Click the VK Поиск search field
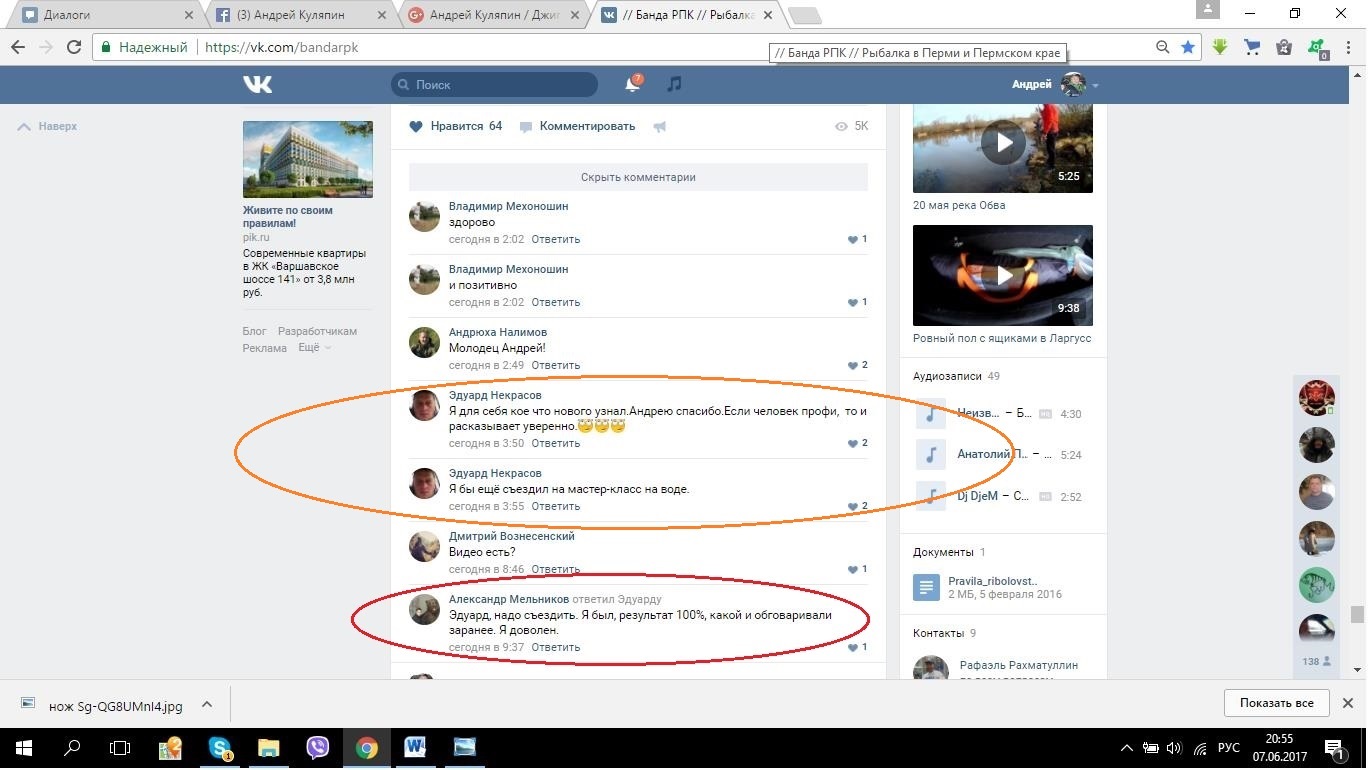Screen dimensions: 1368x770 [x=494, y=85]
